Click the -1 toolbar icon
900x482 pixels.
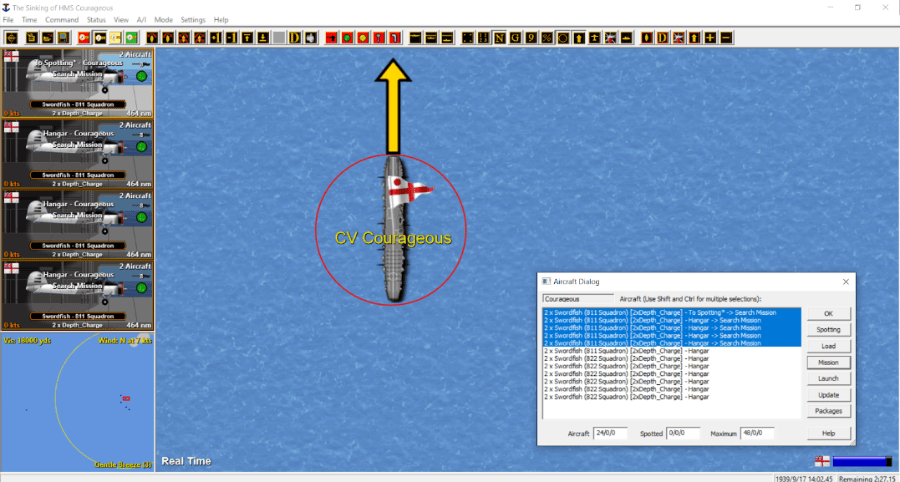(231, 38)
